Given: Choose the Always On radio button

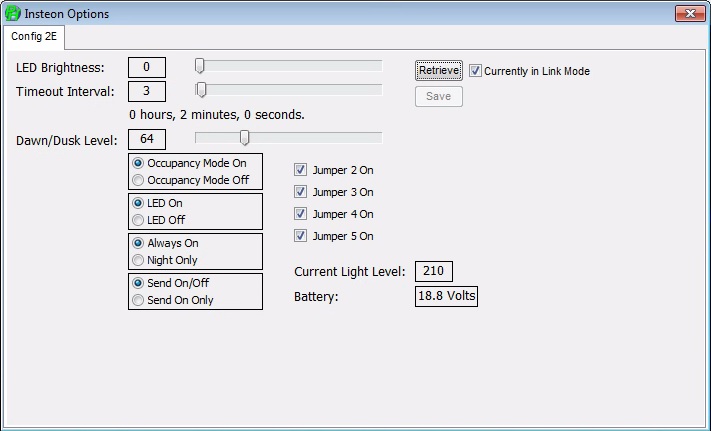Looking at the screenshot, I should [138, 243].
